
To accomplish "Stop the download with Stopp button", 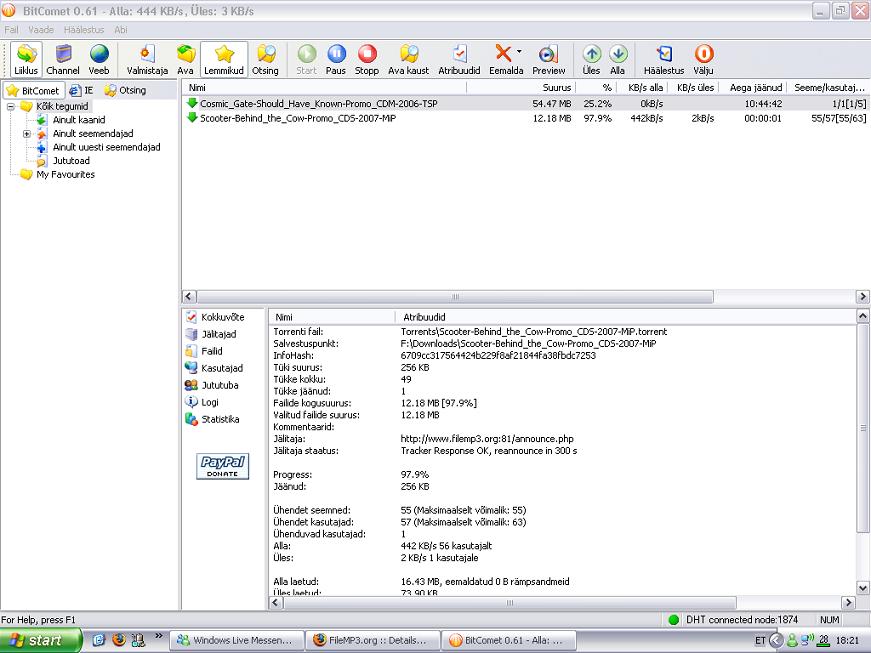I will tap(367, 59).
